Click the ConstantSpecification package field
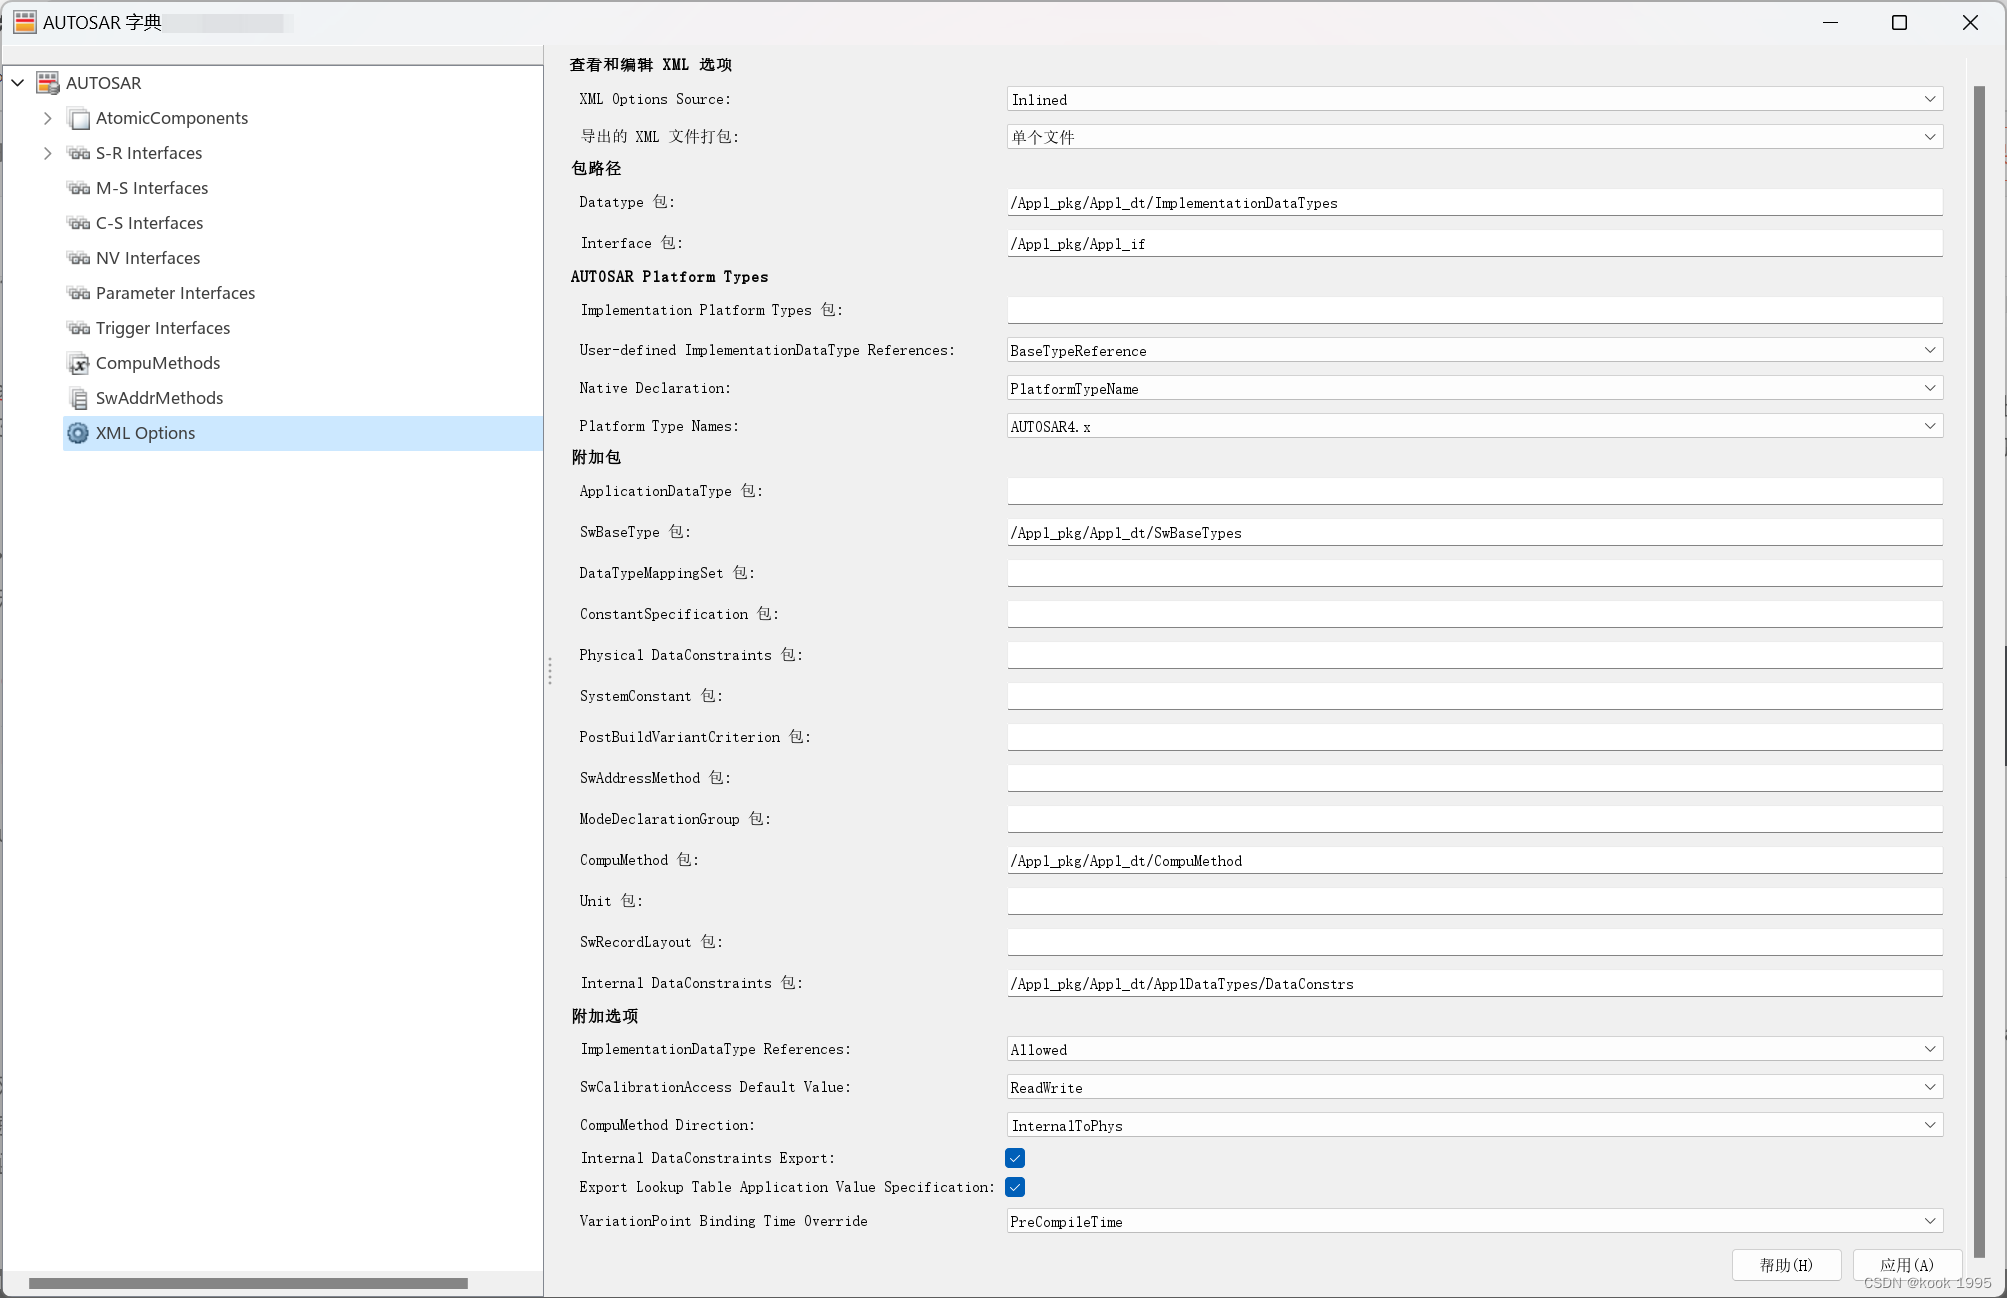Screen dimensions: 2007x1298 coord(1475,614)
